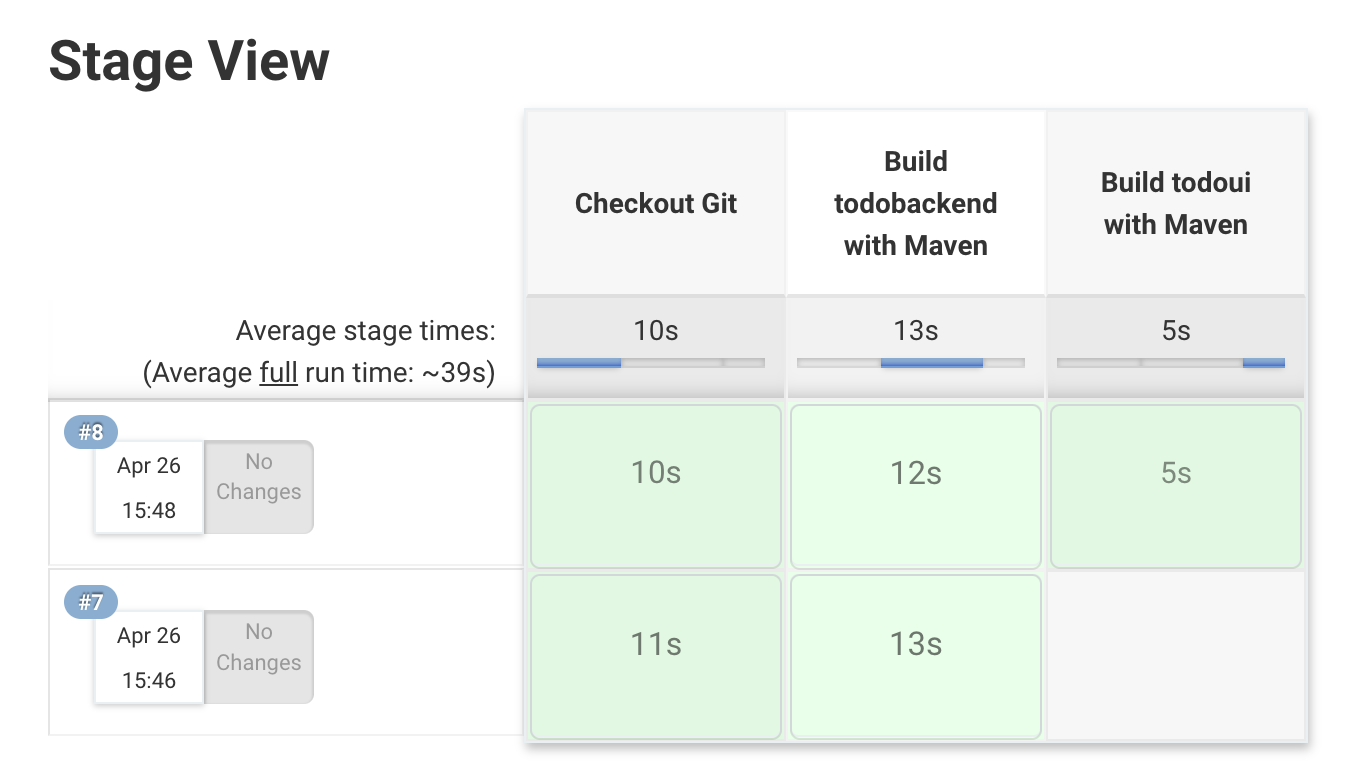Click the underlined "full" run time text
This screenshot has width=1348, height=780.
click(278, 374)
